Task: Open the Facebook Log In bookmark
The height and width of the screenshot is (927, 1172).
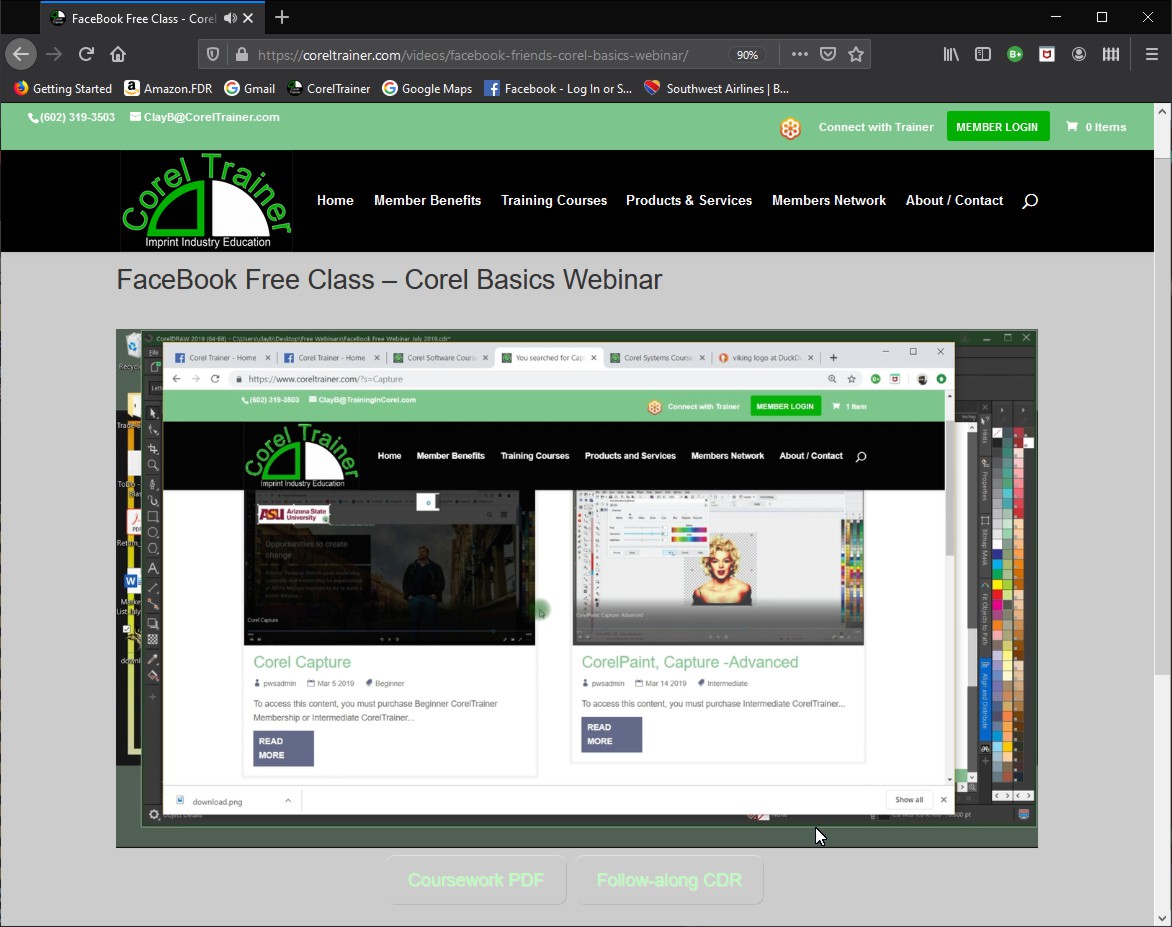Action: pyautogui.click(x=558, y=88)
